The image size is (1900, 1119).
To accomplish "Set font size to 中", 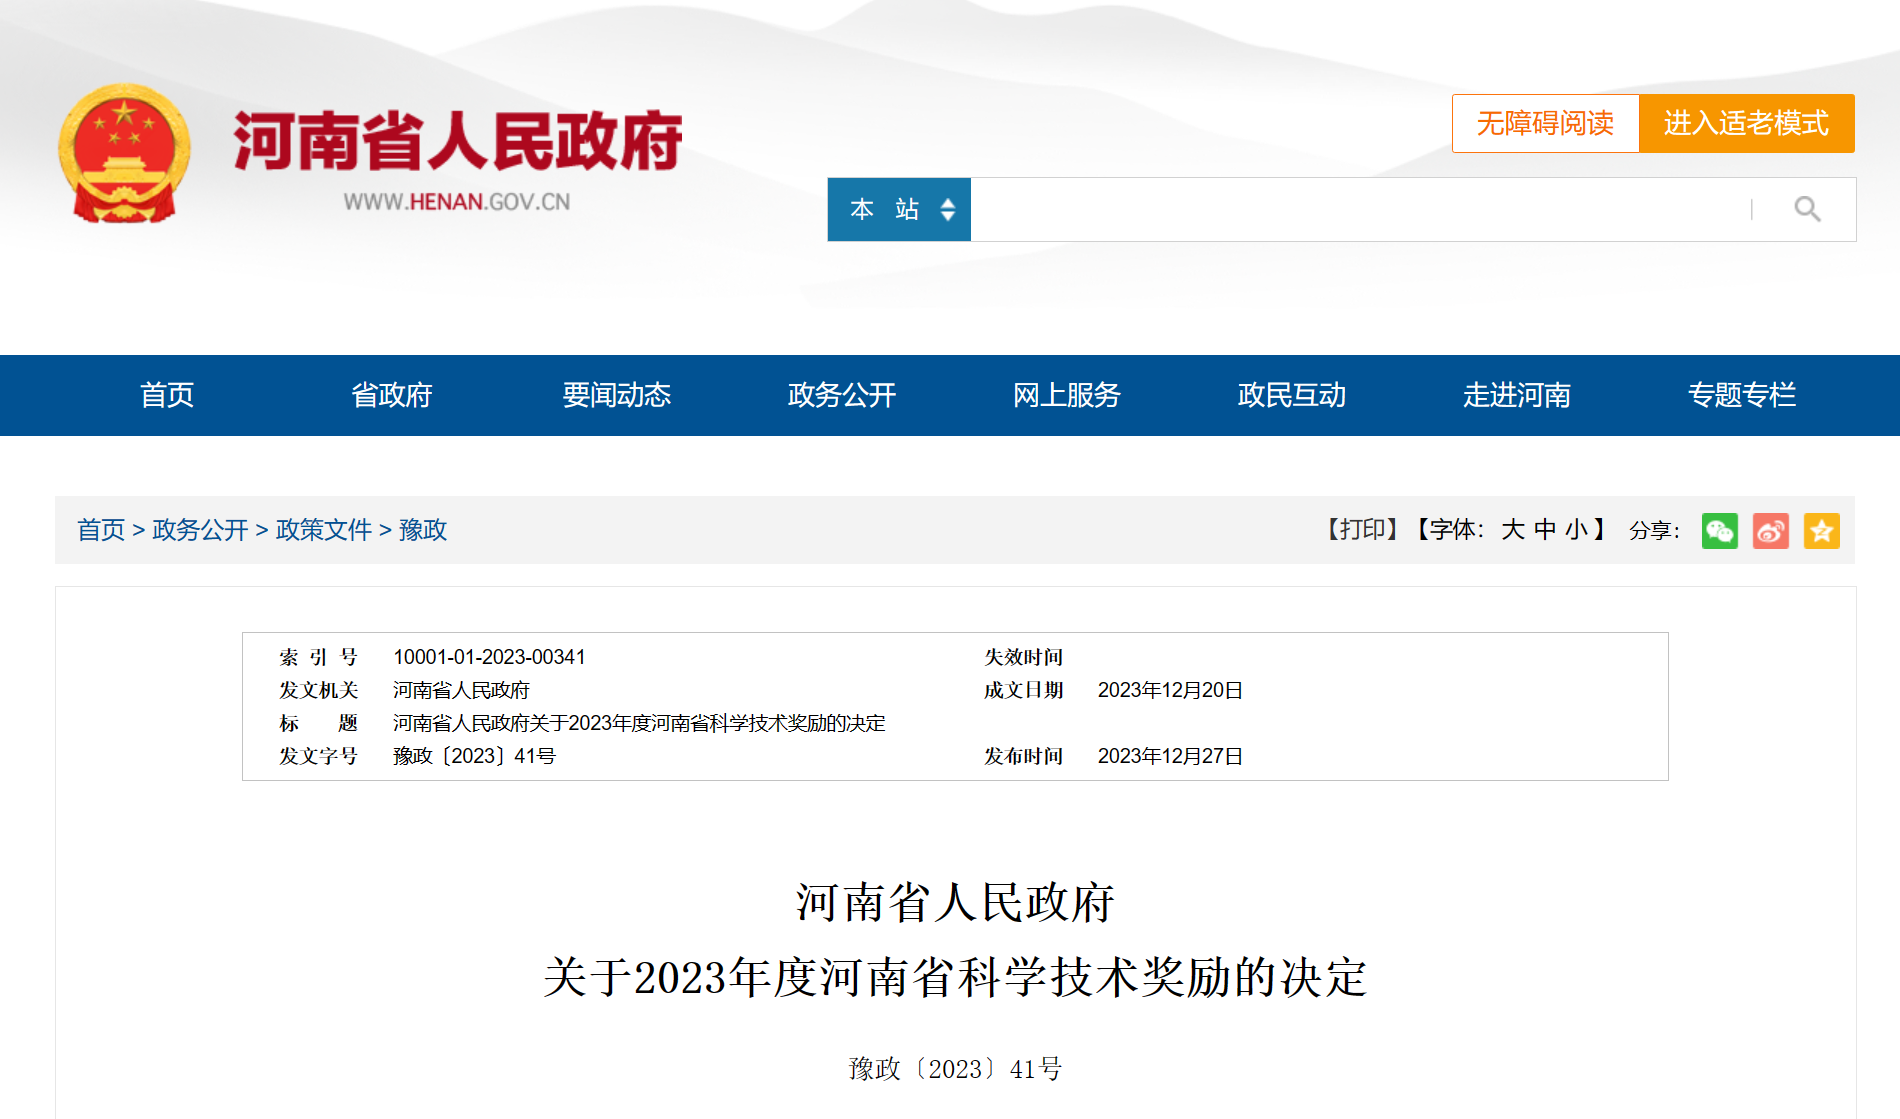I will pyautogui.click(x=1545, y=529).
